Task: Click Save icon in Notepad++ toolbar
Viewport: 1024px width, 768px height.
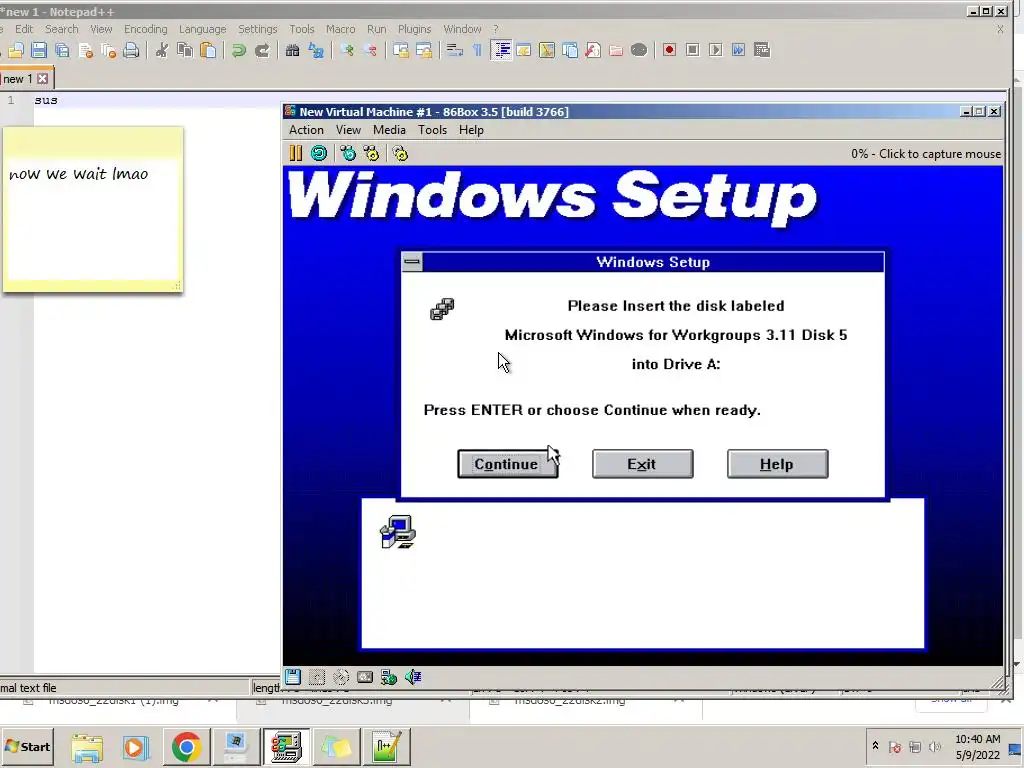Action: (x=39, y=50)
